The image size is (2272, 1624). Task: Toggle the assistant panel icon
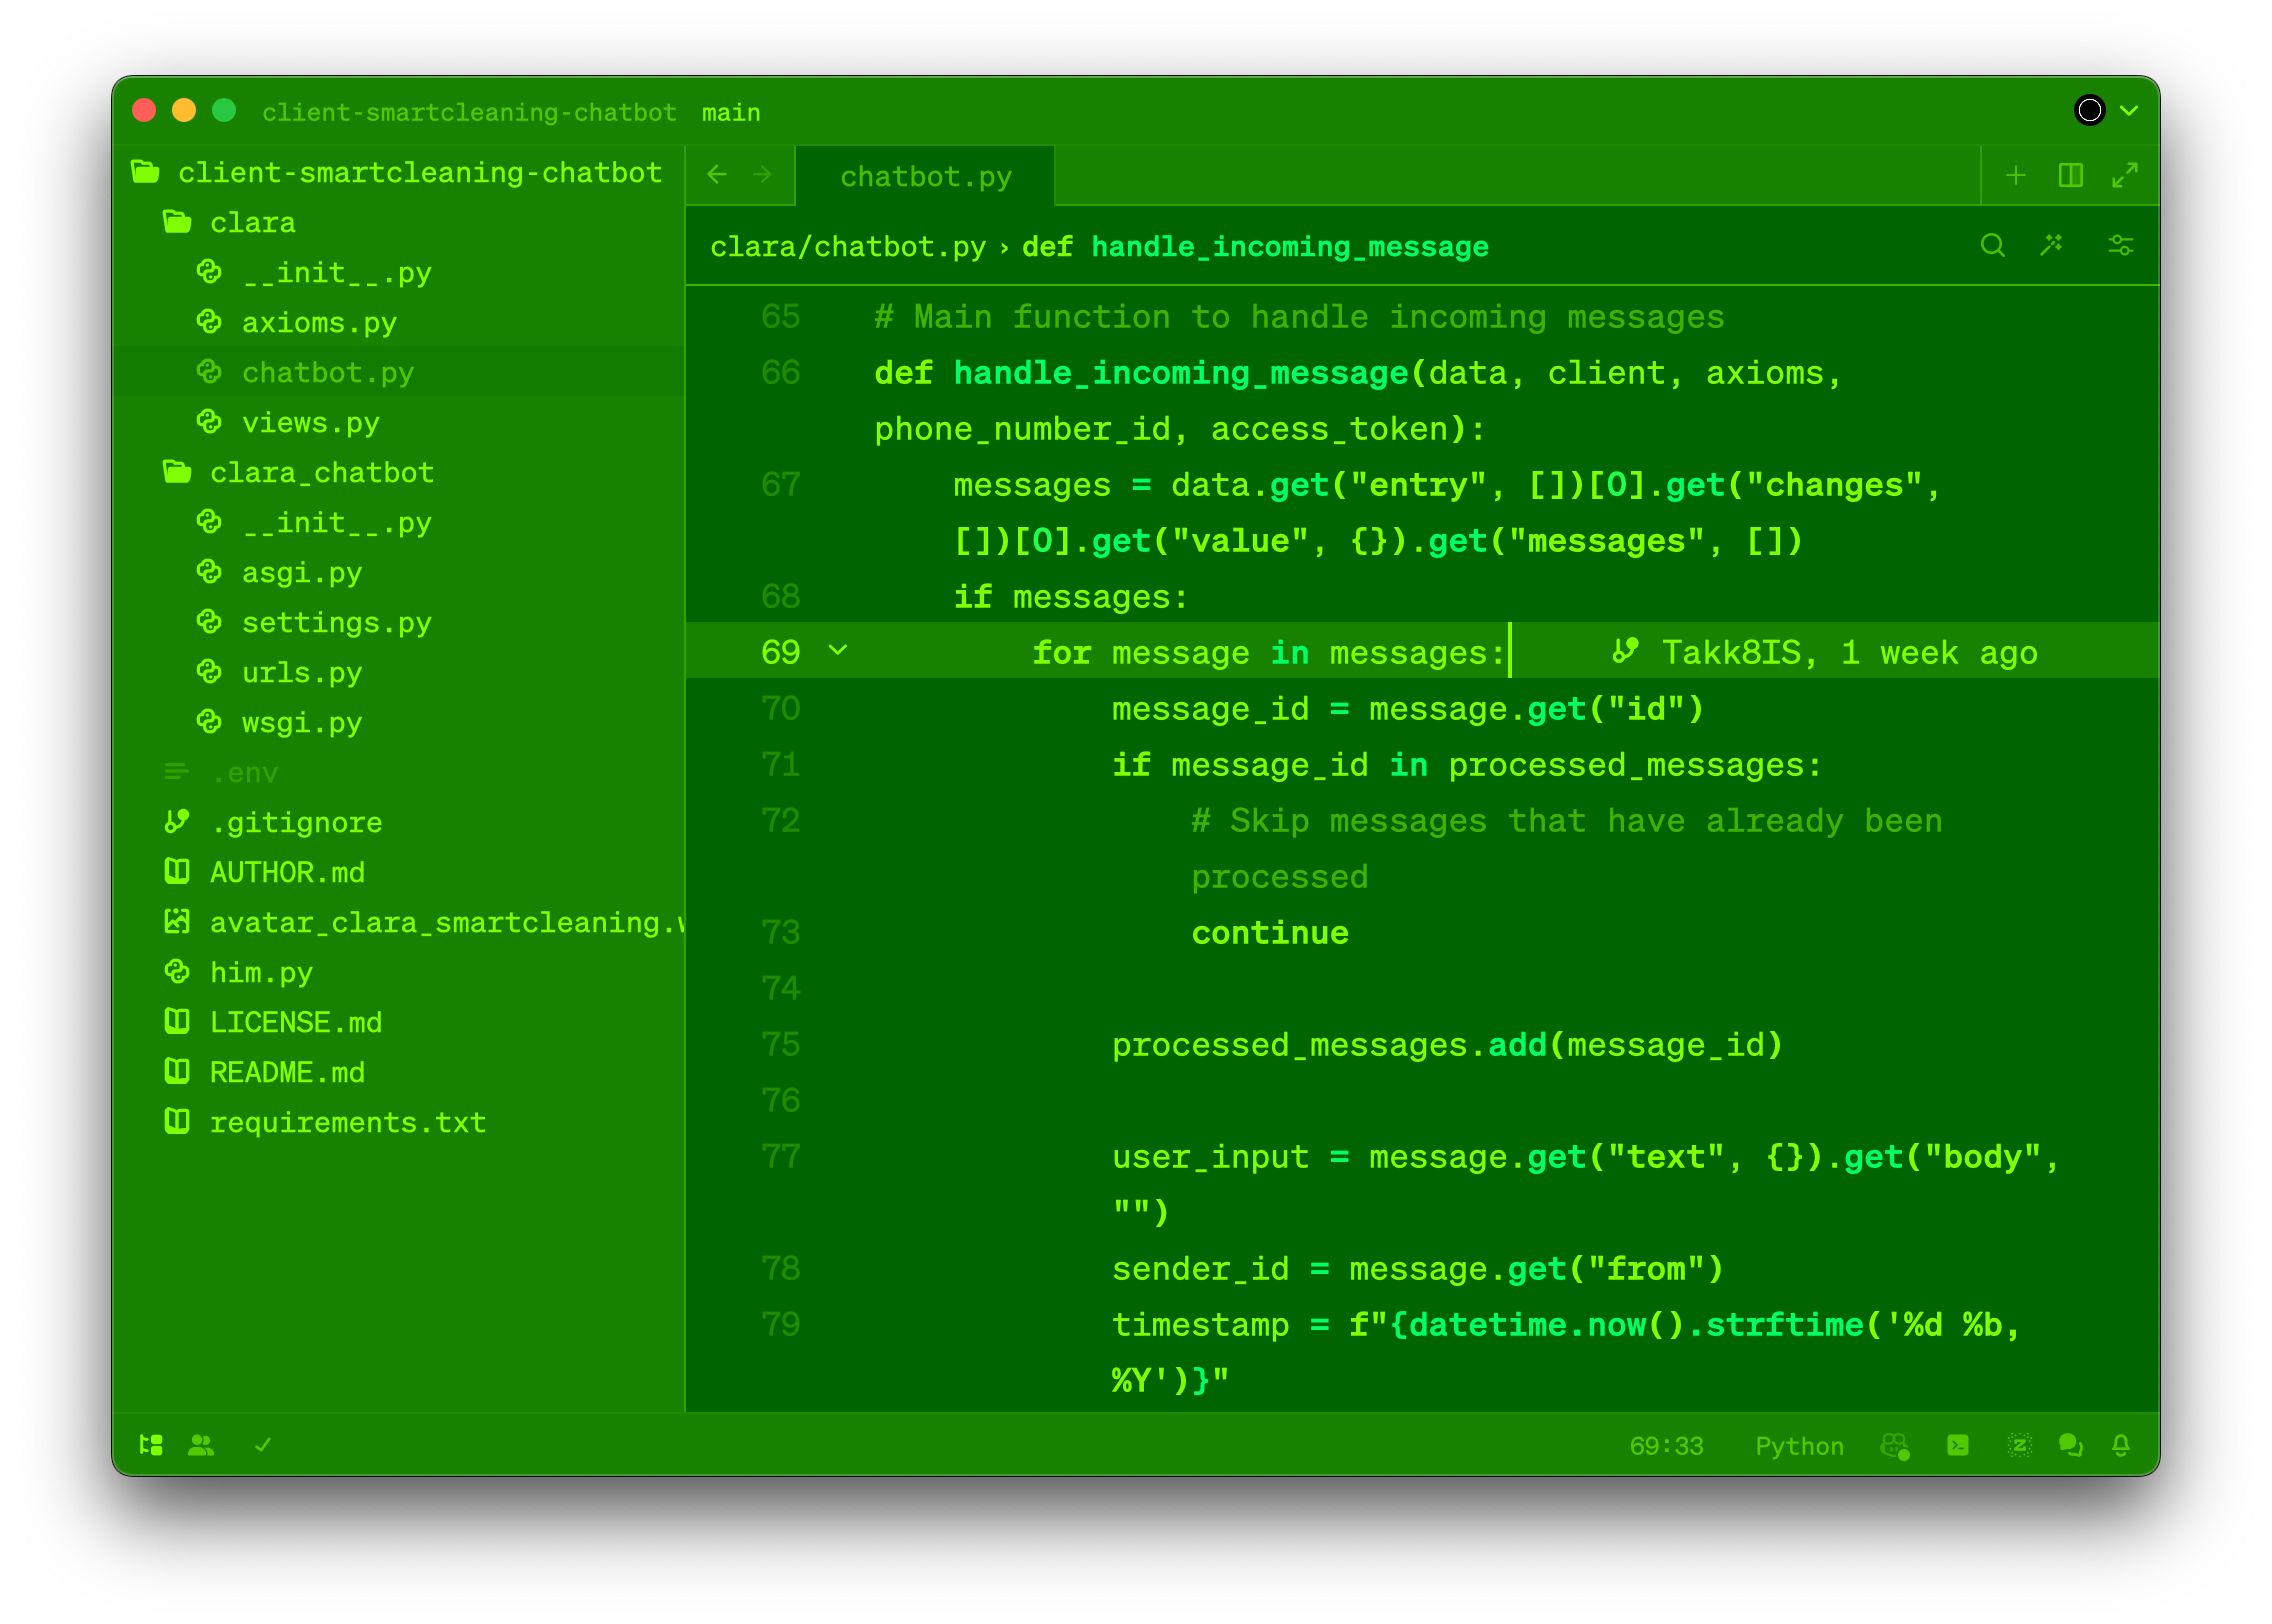(2019, 1445)
